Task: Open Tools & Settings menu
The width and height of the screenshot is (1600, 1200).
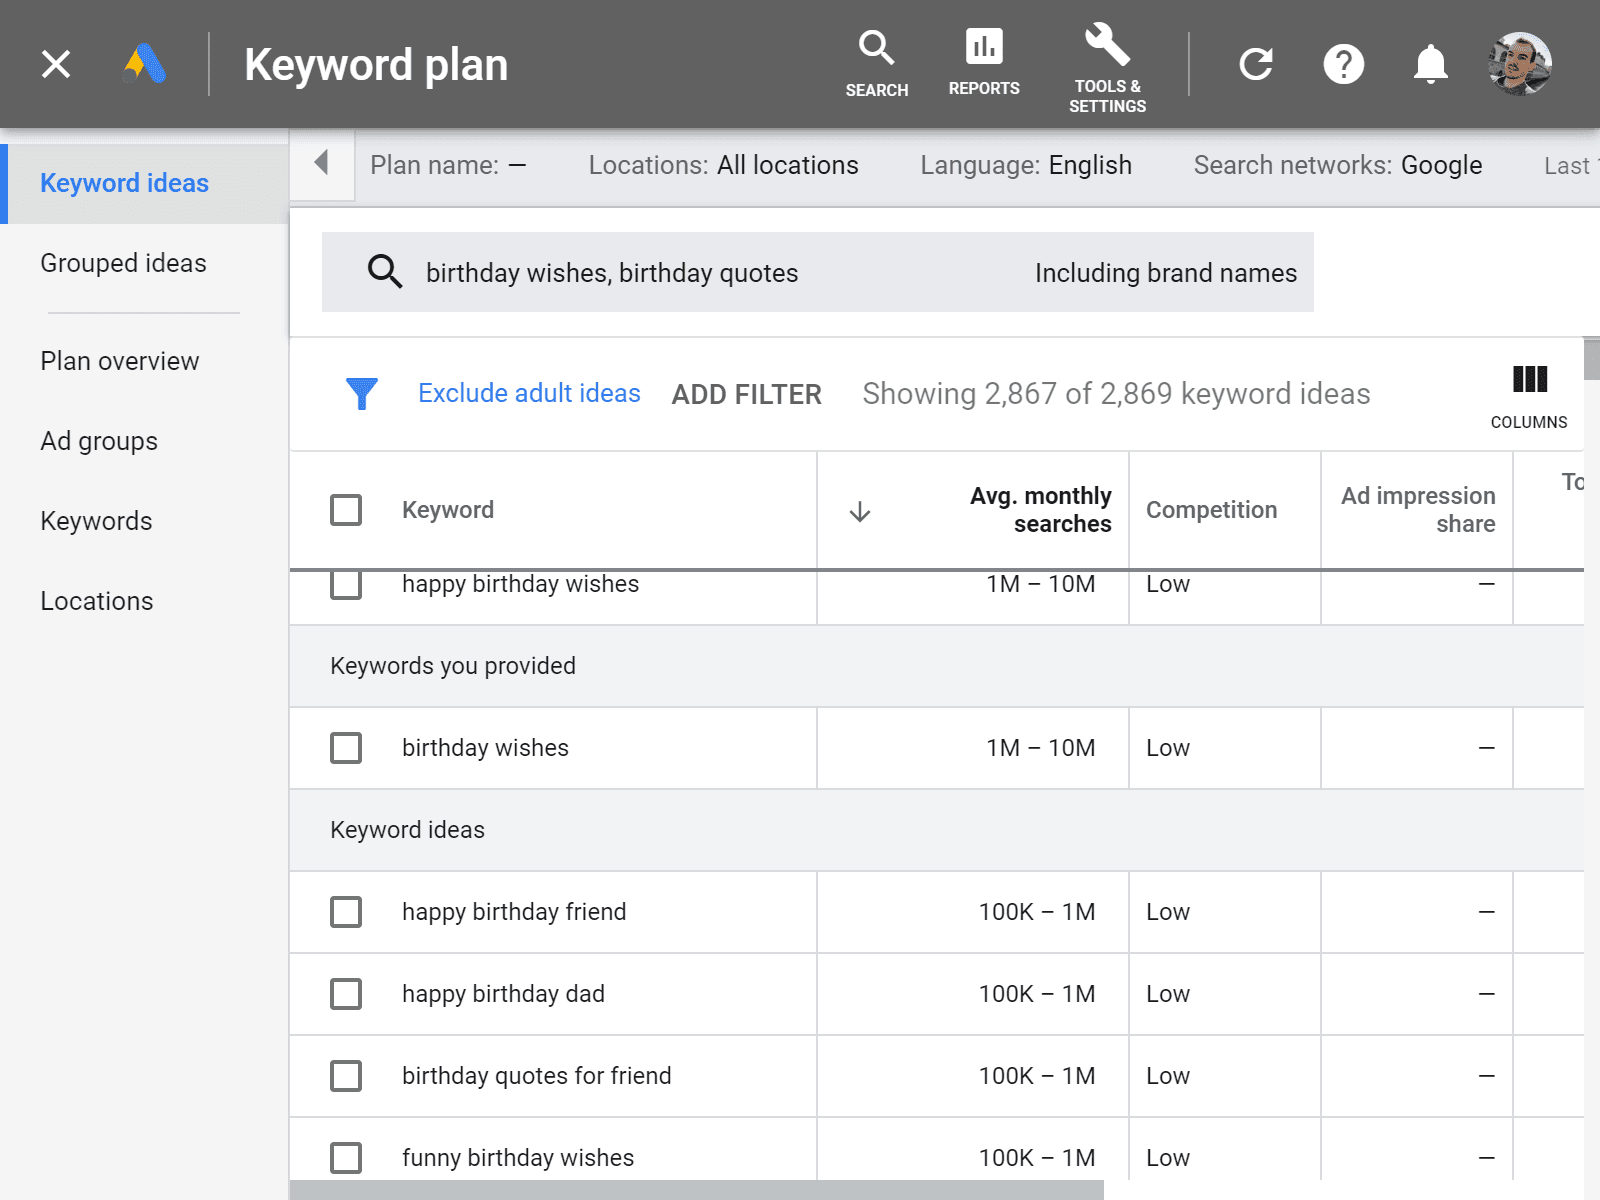Action: coord(1108,68)
